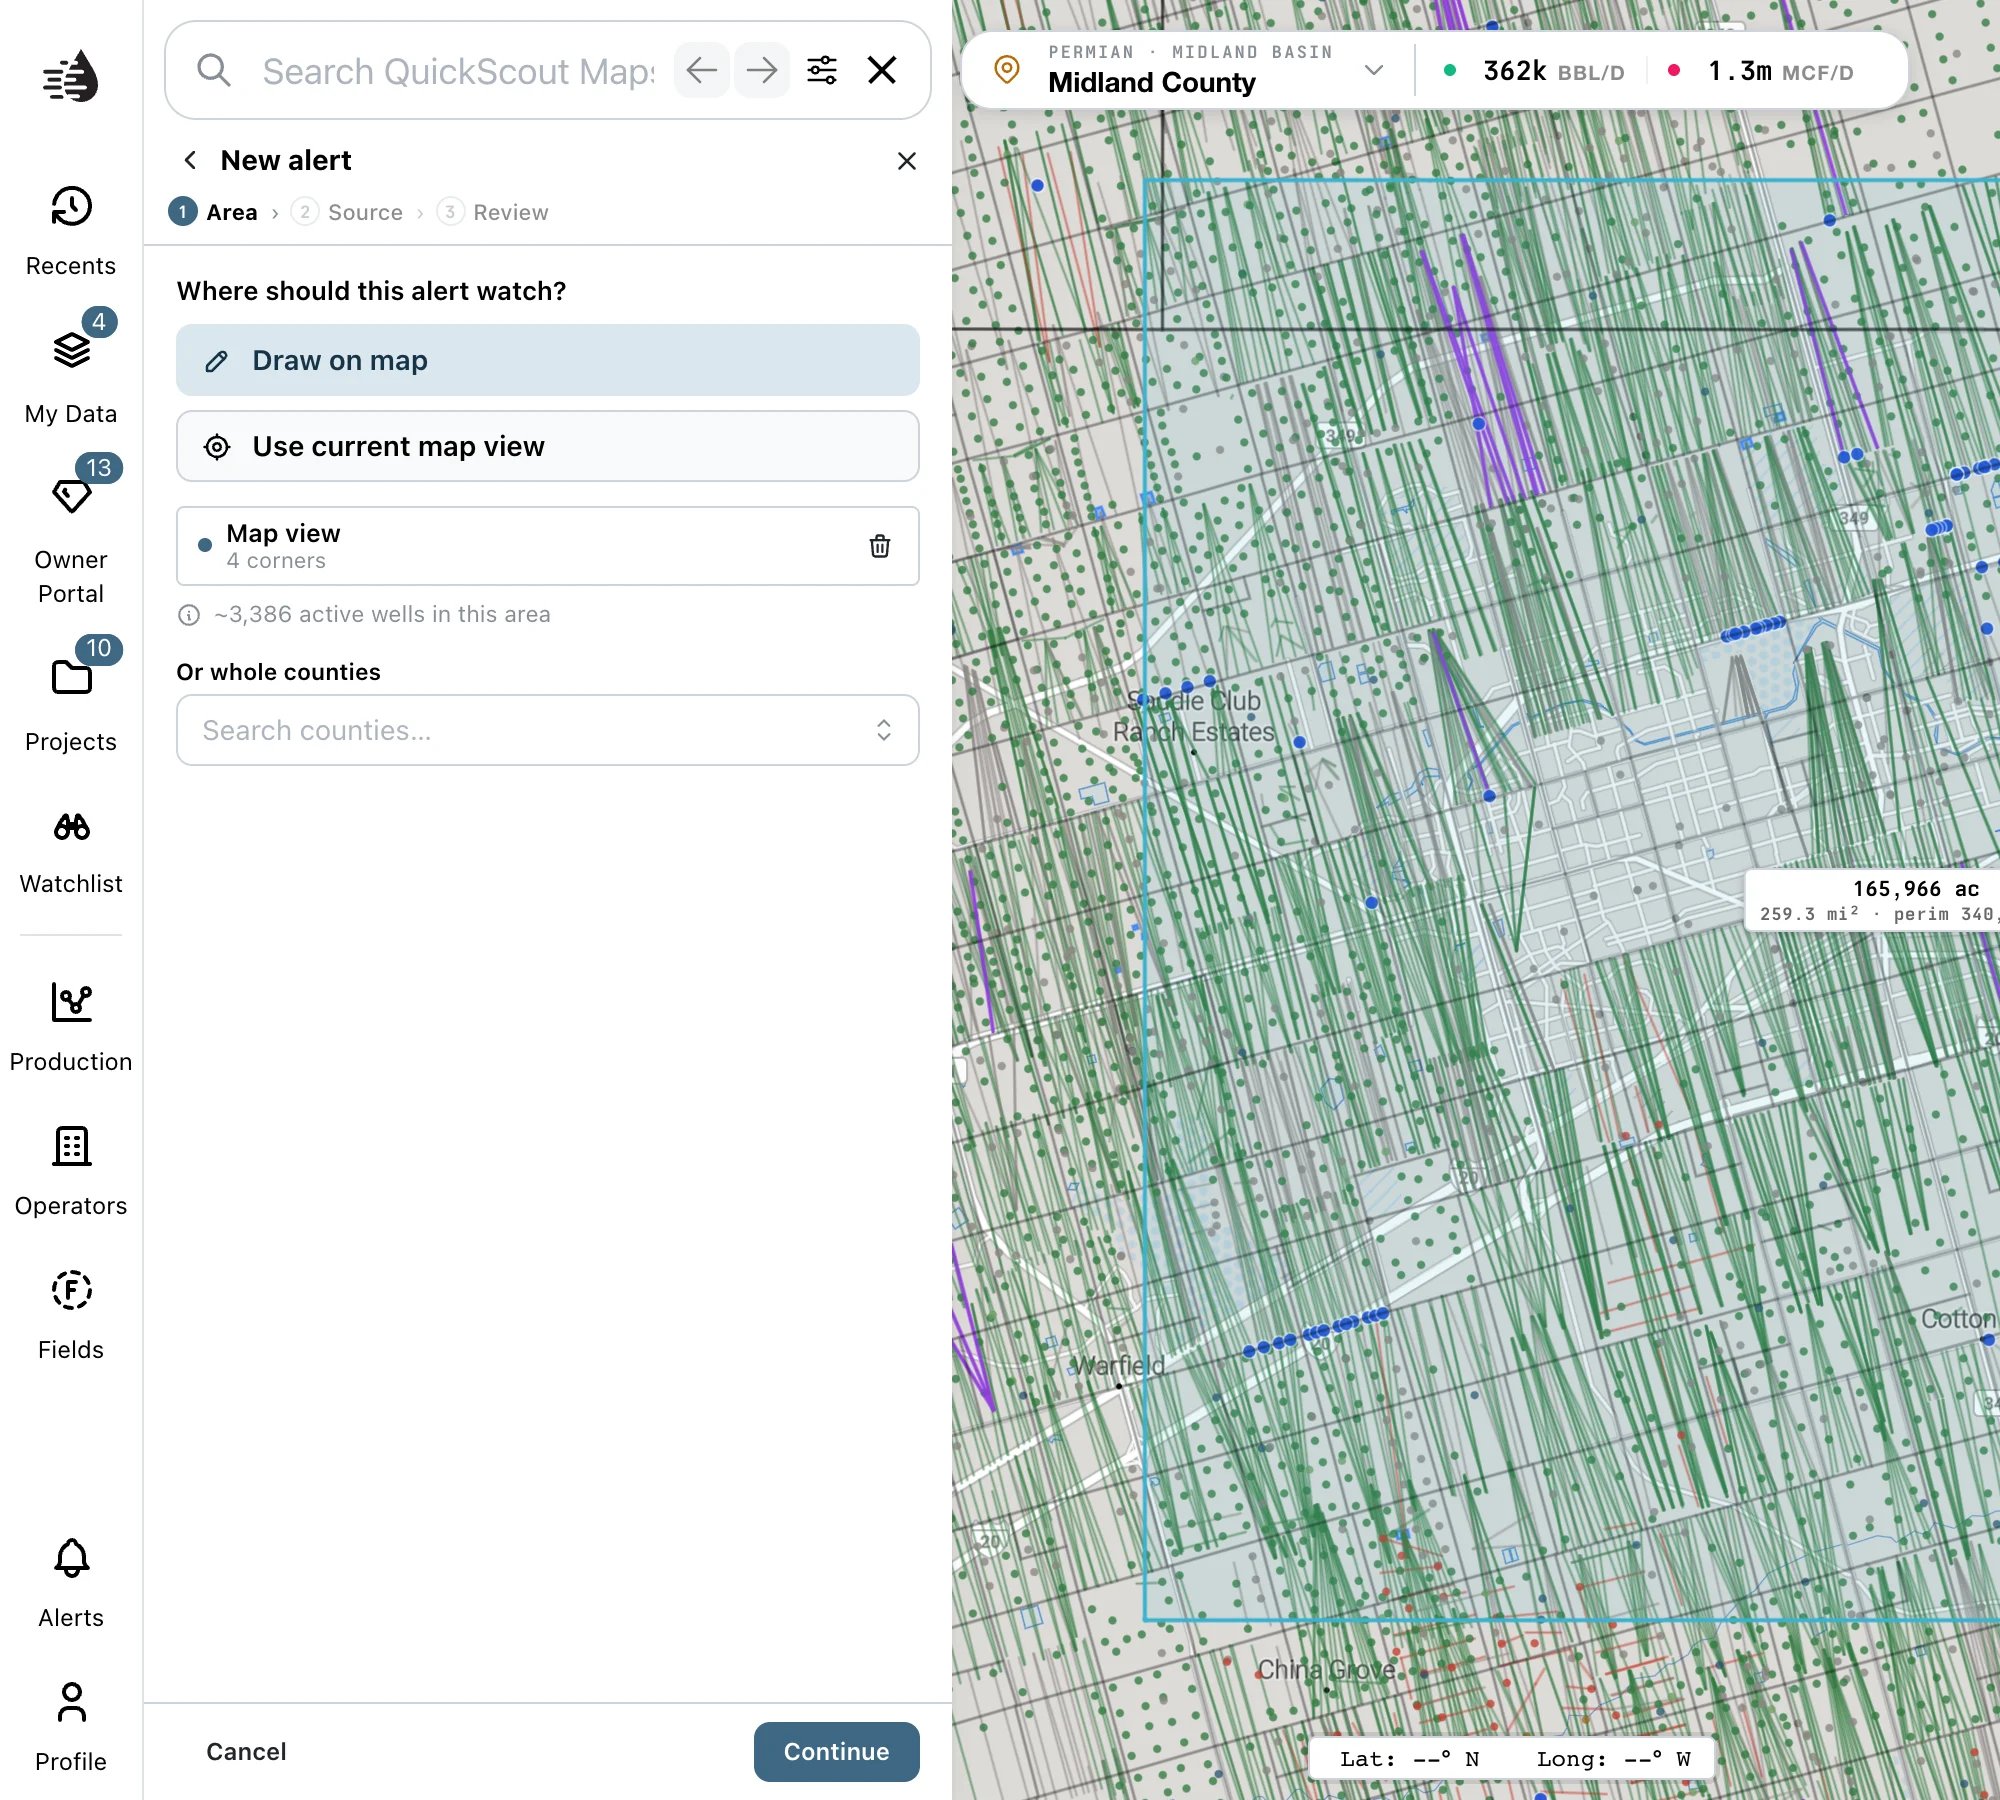Click the Lat/Long coordinate readout
2000x1800 pixels.
(1513, 1759)
